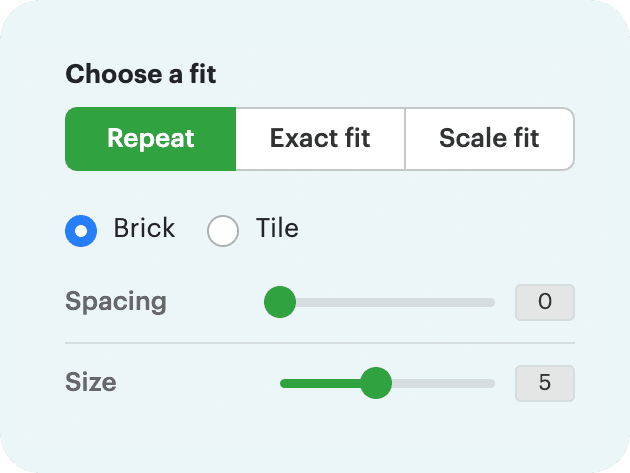The width and height of the screenshot is (630, 473).
Task: Click the white dot inside Brick radio
Action: click(x=82, y=232)
